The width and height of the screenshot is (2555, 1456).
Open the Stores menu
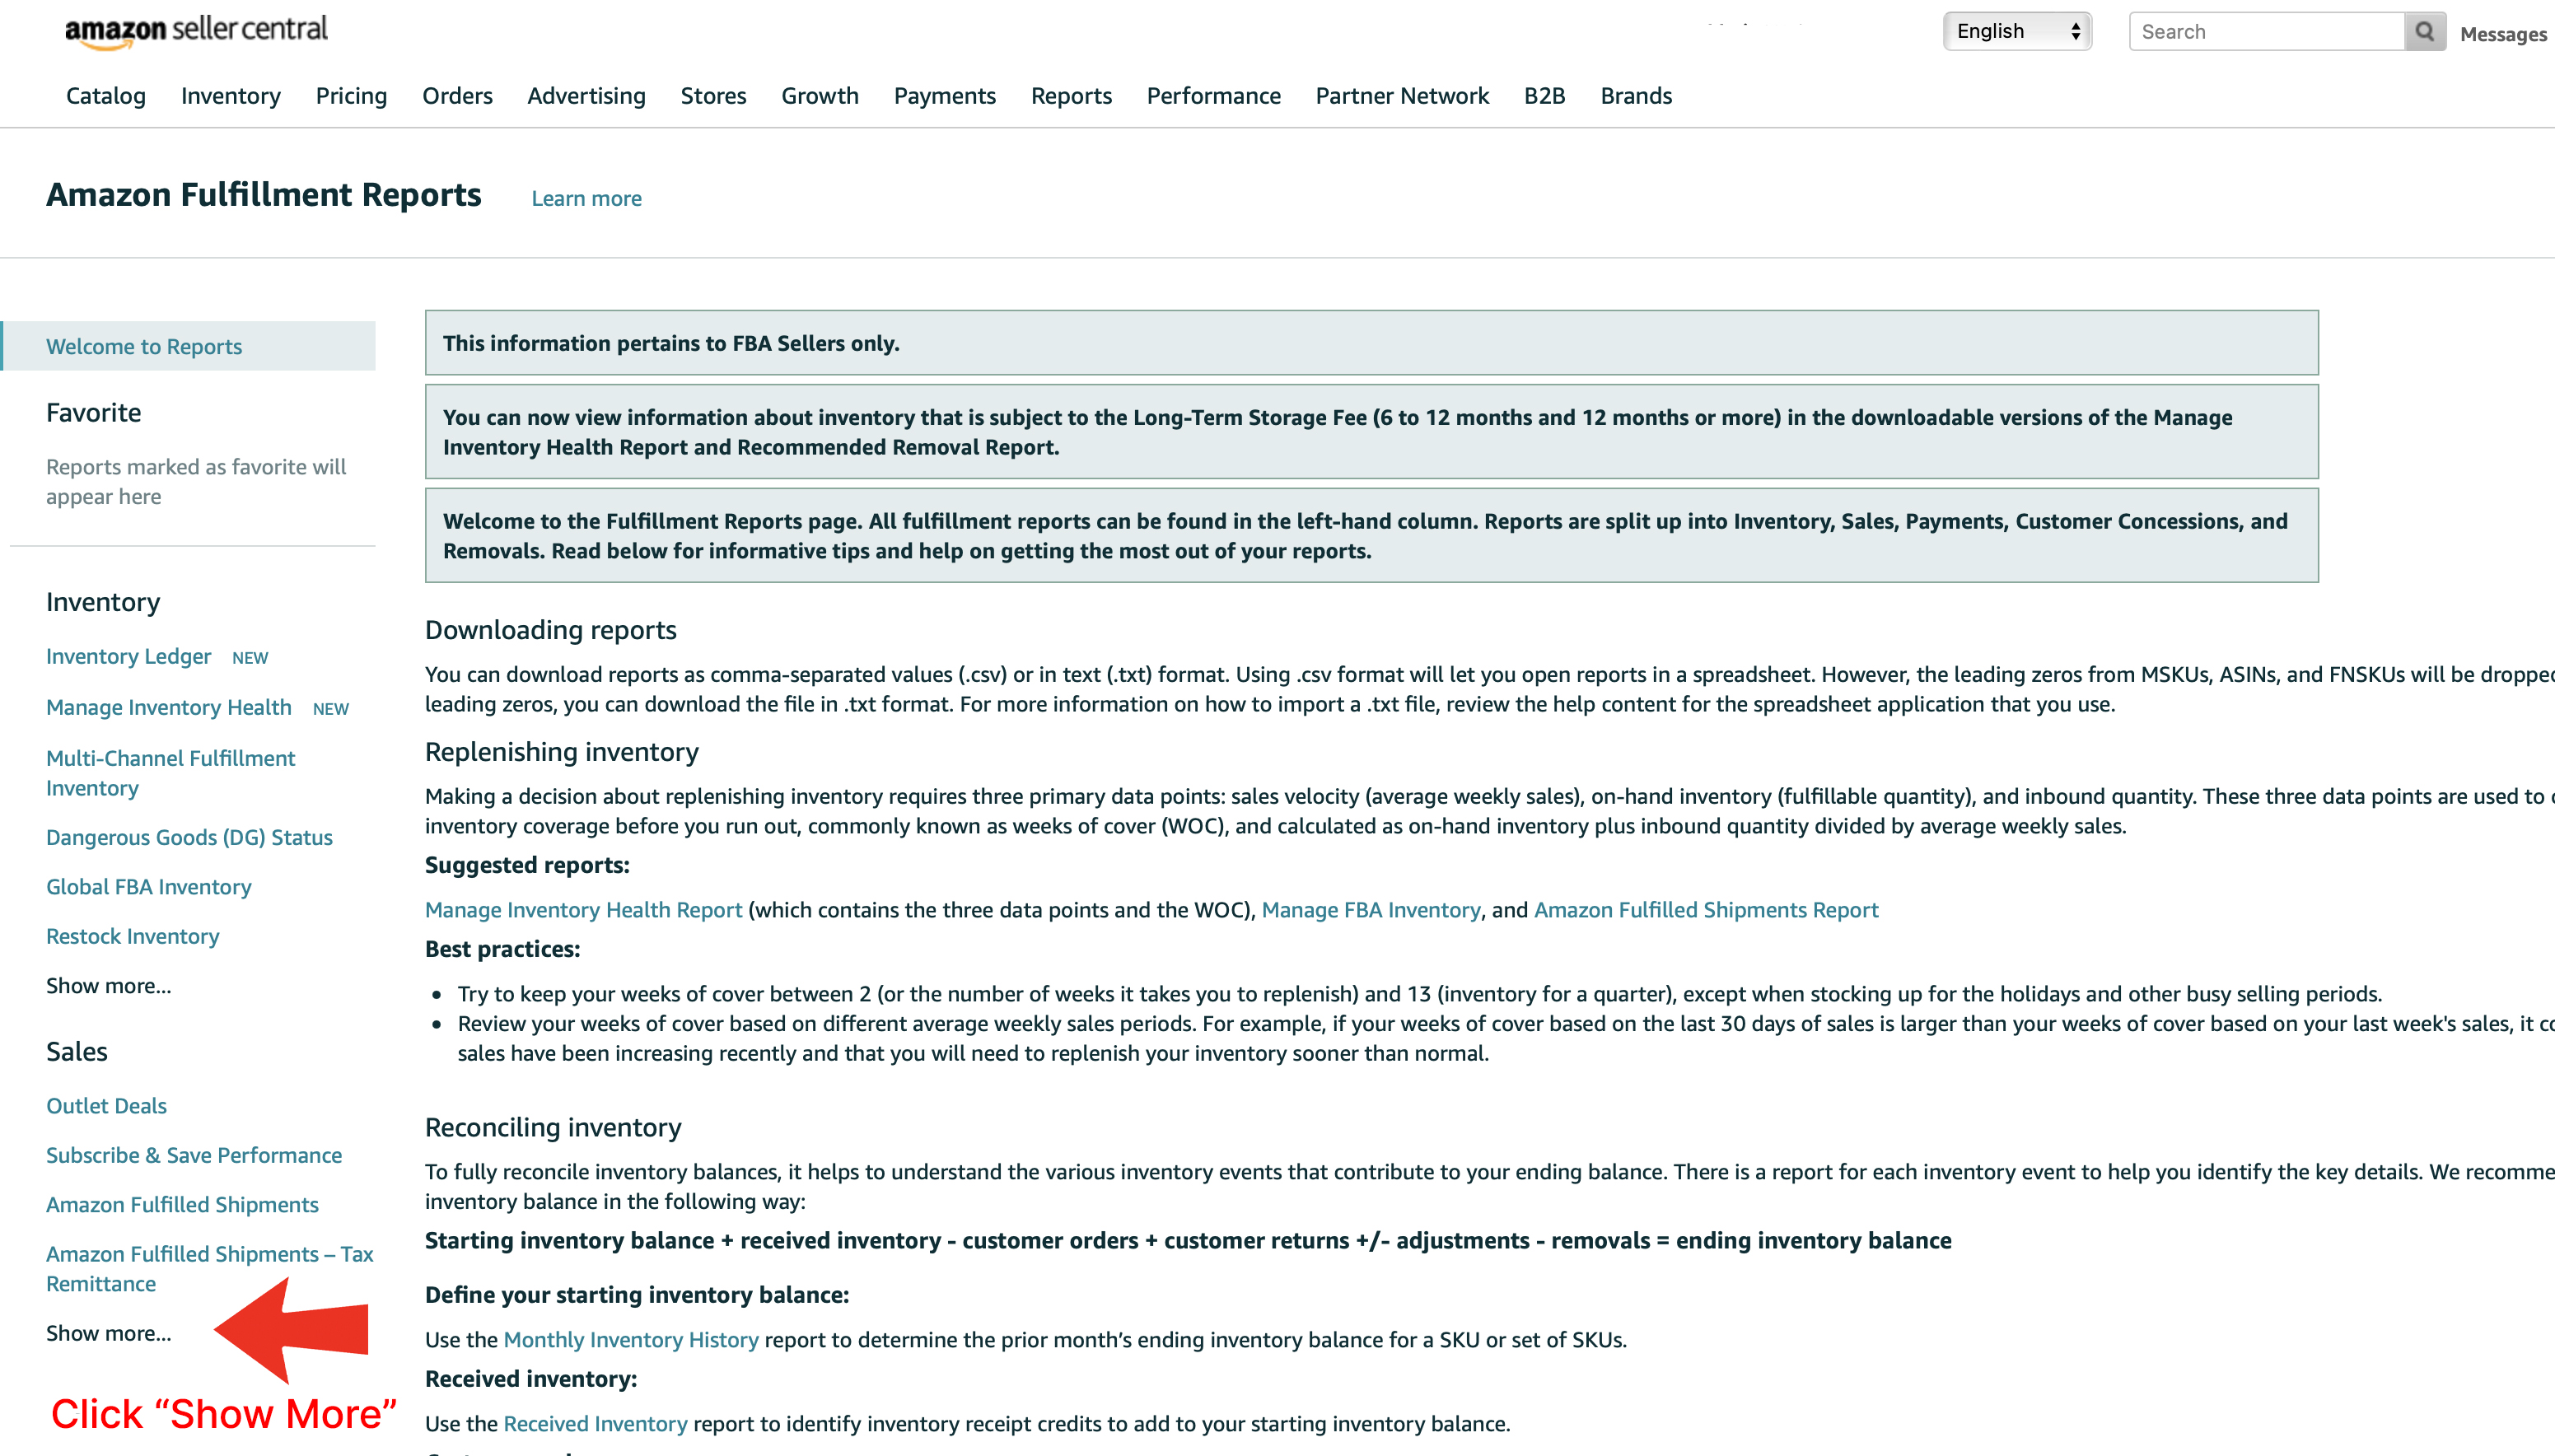[713, 96]
